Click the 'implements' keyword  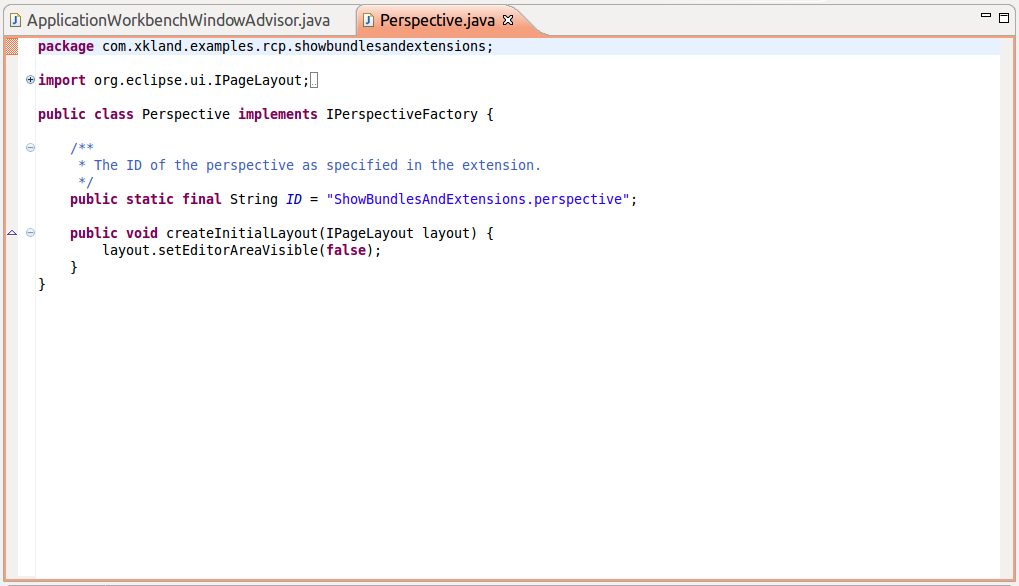coord(277,114)
